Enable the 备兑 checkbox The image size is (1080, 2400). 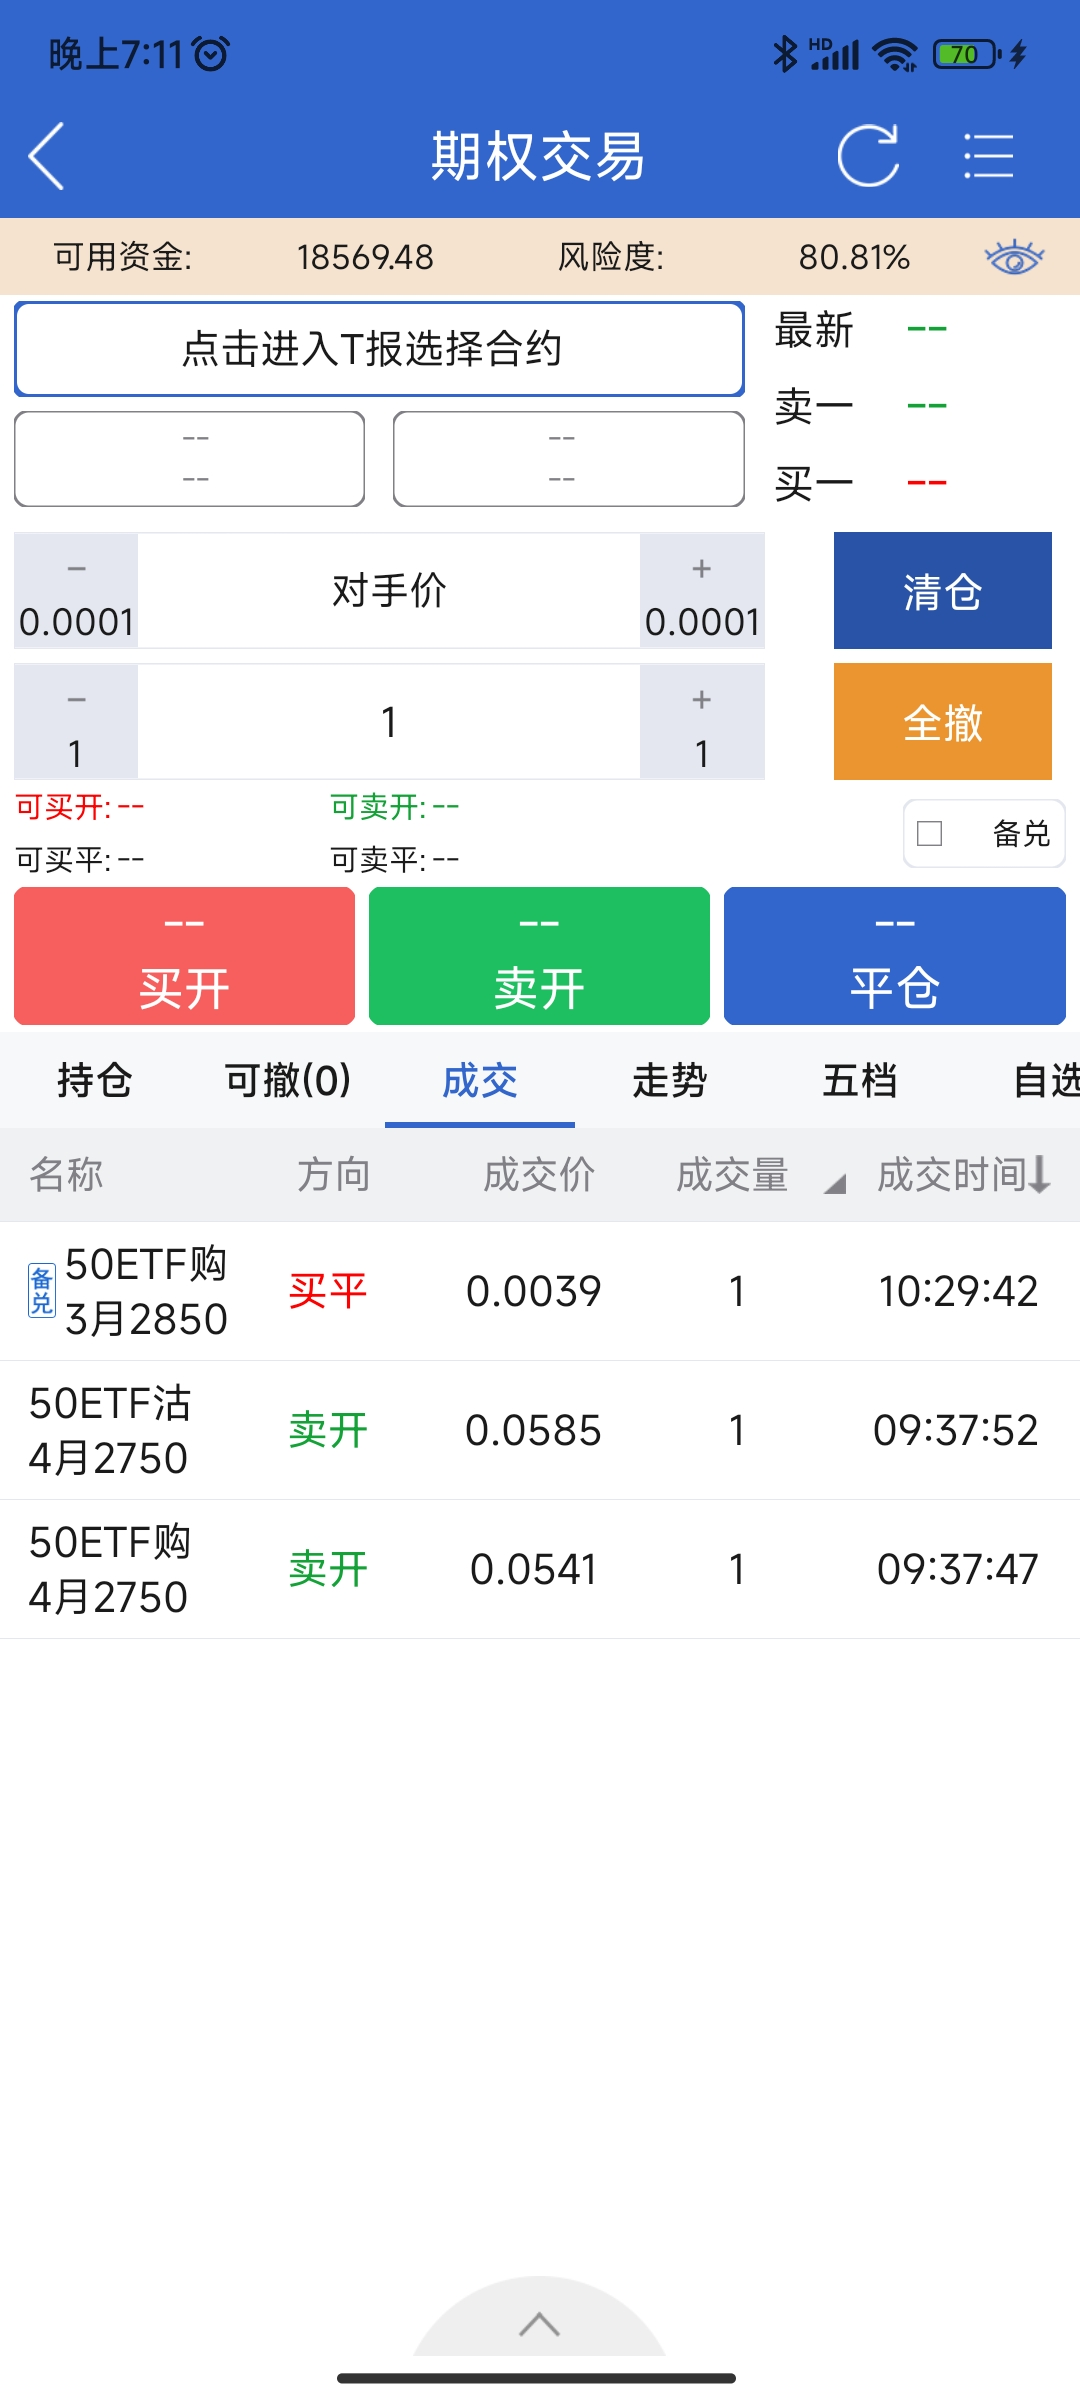(930, 833)
